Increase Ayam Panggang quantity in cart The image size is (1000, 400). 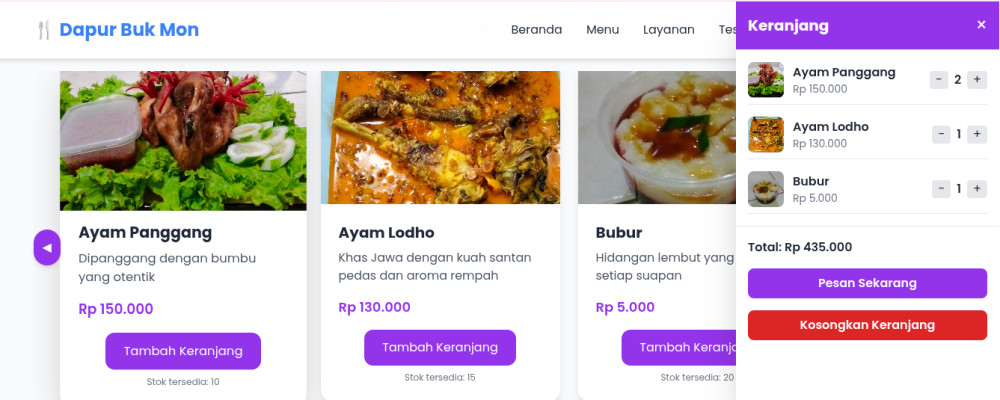pyautogui.click(x=977, y=80)
